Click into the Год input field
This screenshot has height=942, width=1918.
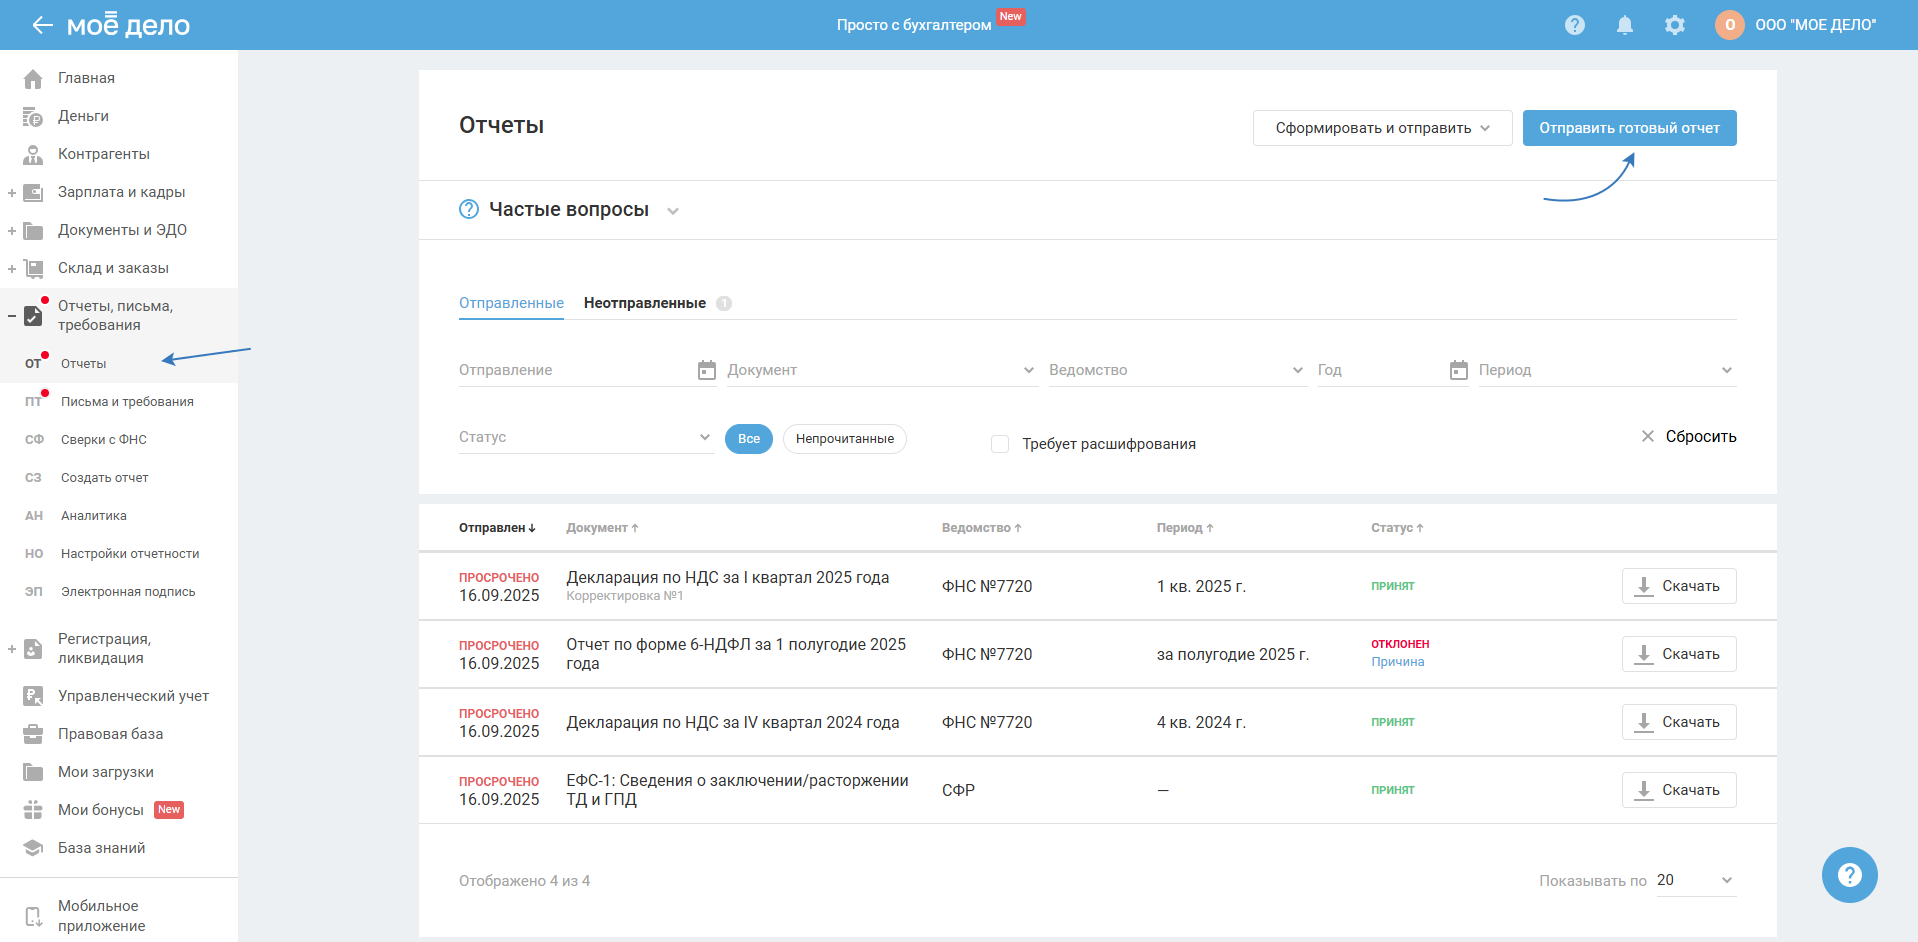coord(1380,370)
